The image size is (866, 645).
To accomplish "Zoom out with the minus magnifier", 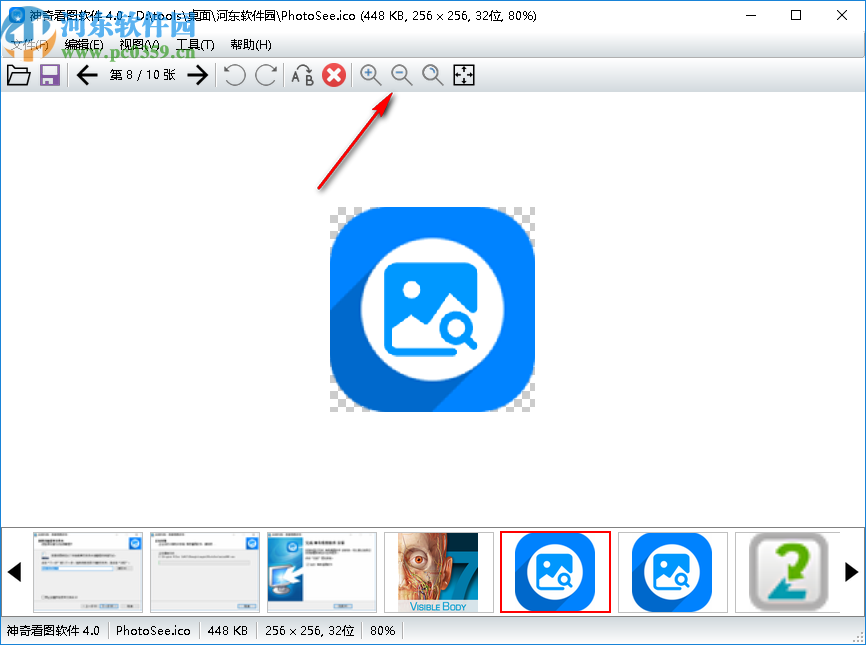I will tap(402, 75).
